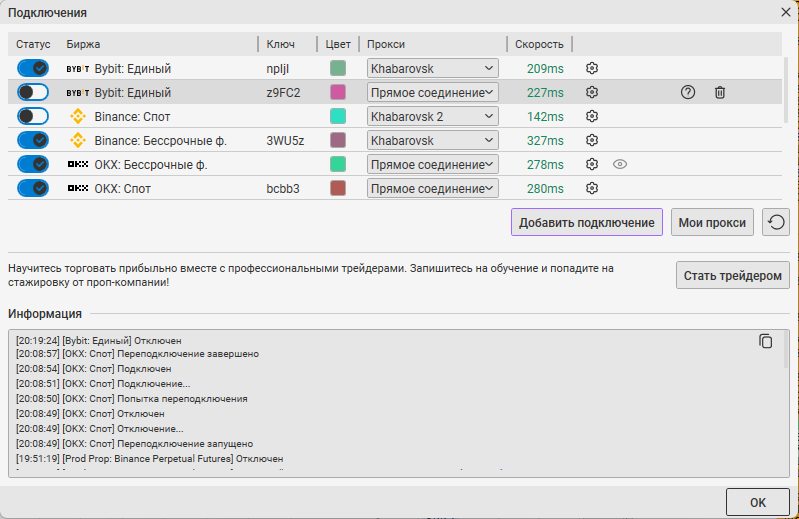Copy log with the Информация copy icon

(x=766, y=341)
